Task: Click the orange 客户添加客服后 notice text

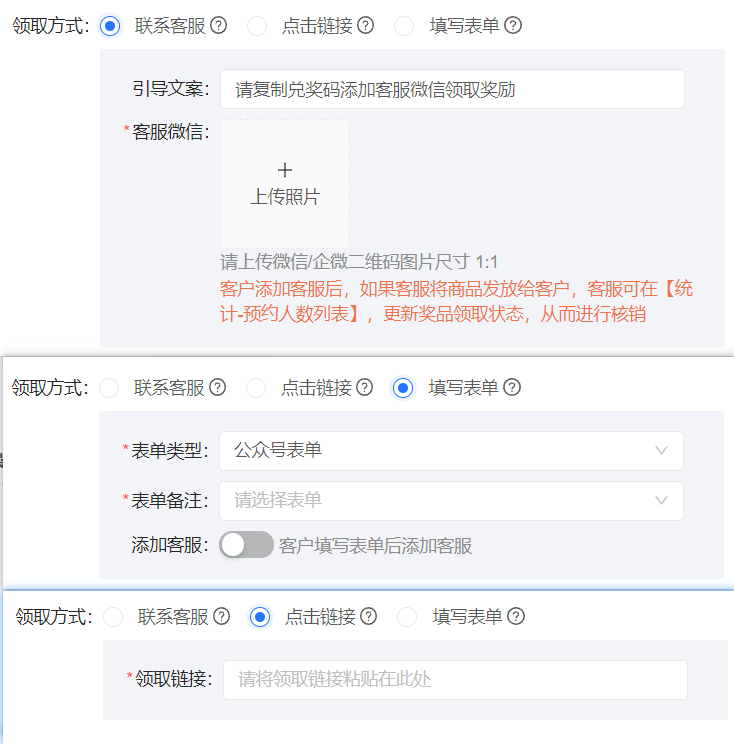Action: 456,301
